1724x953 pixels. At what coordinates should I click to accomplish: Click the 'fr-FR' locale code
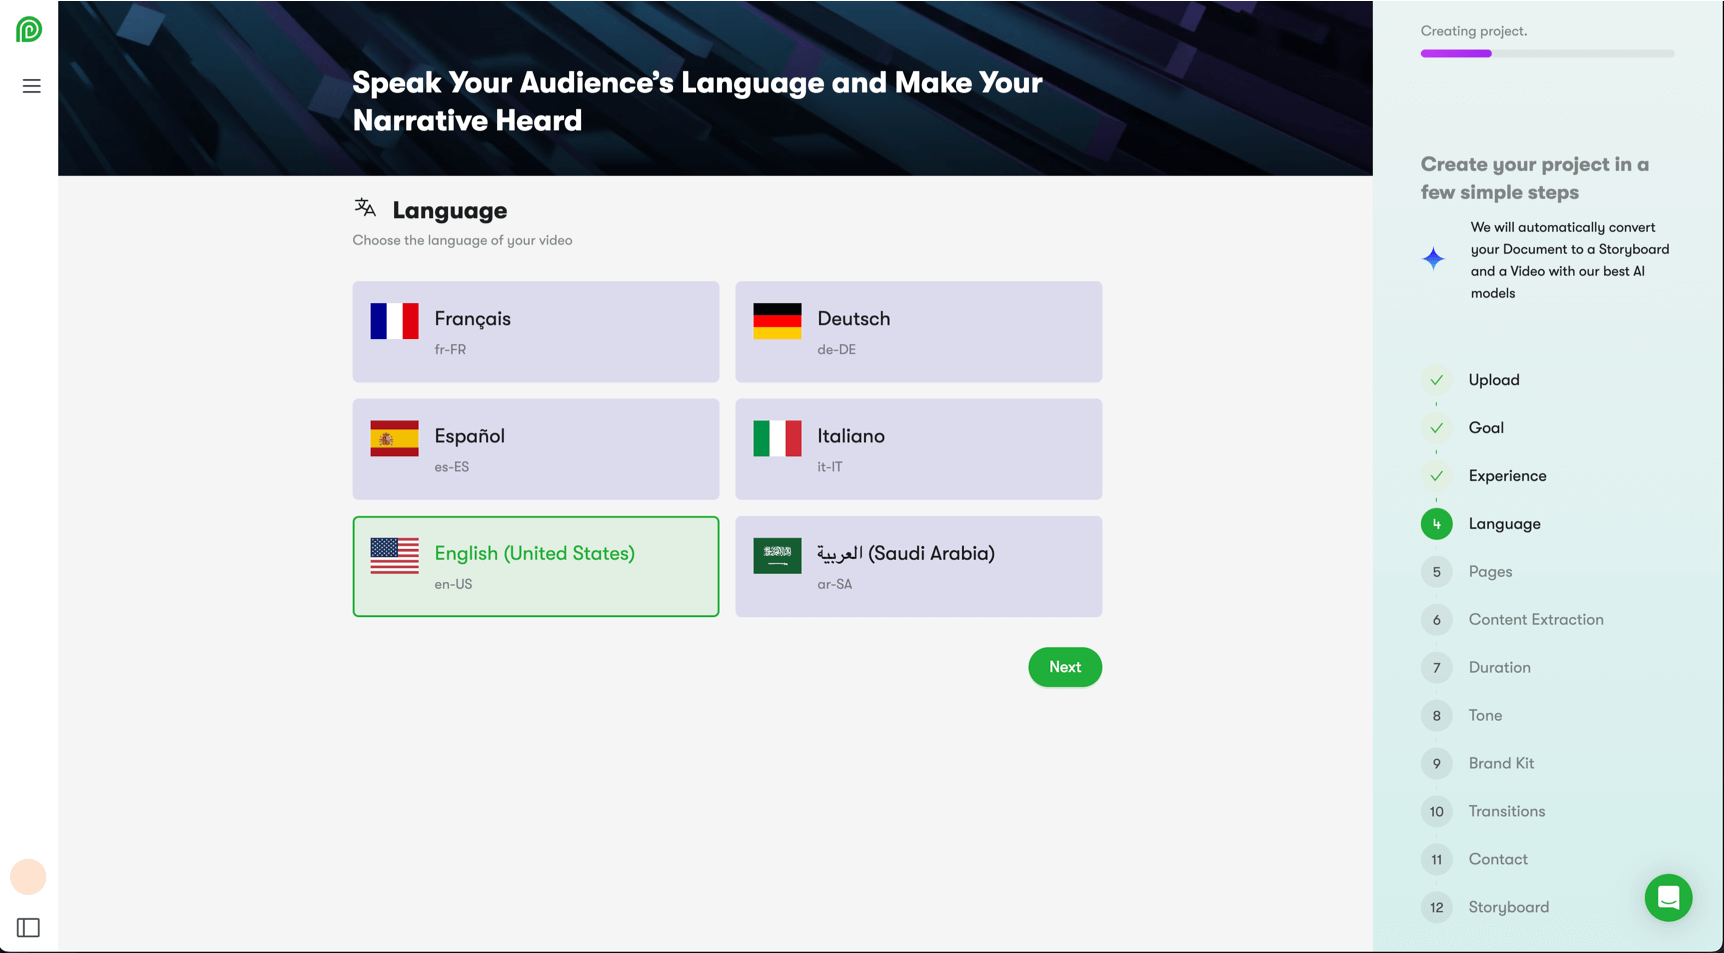coord(450,350)
